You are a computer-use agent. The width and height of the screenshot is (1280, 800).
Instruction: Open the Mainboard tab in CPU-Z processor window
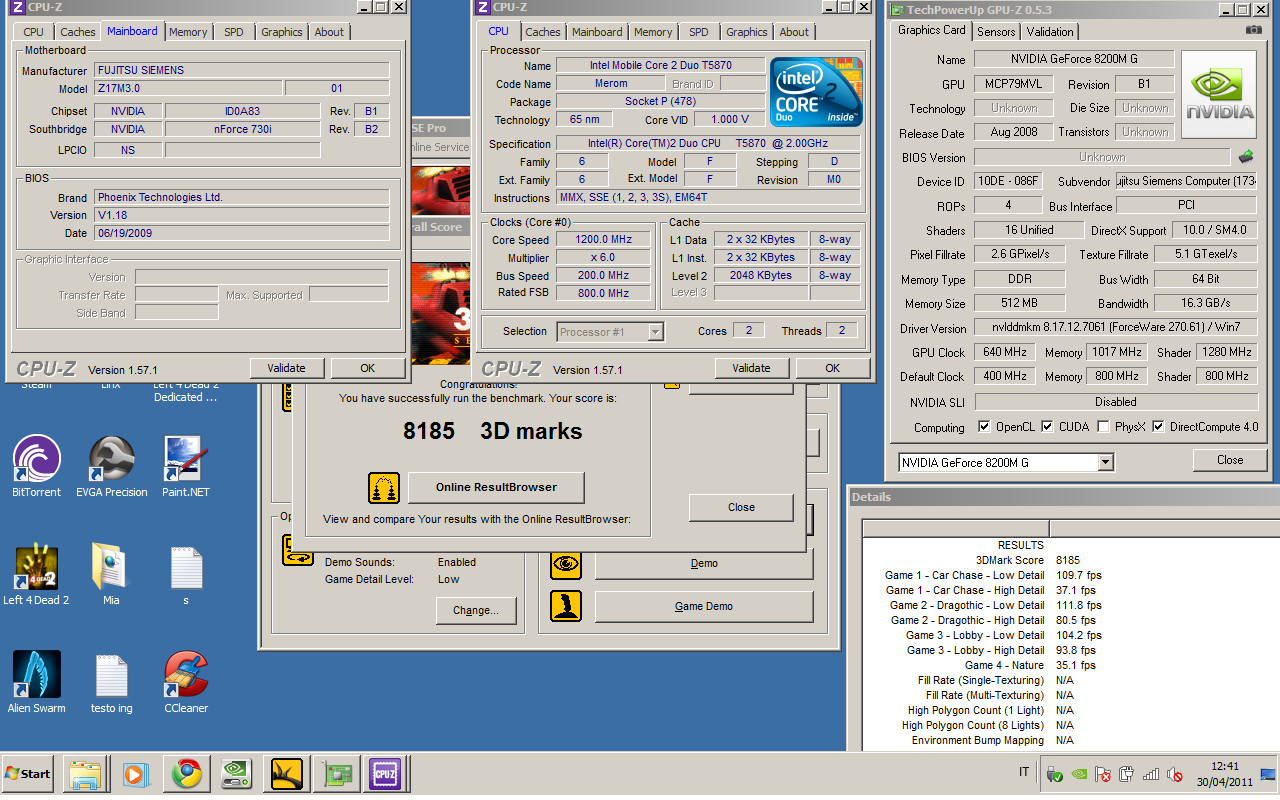(597, 32)
